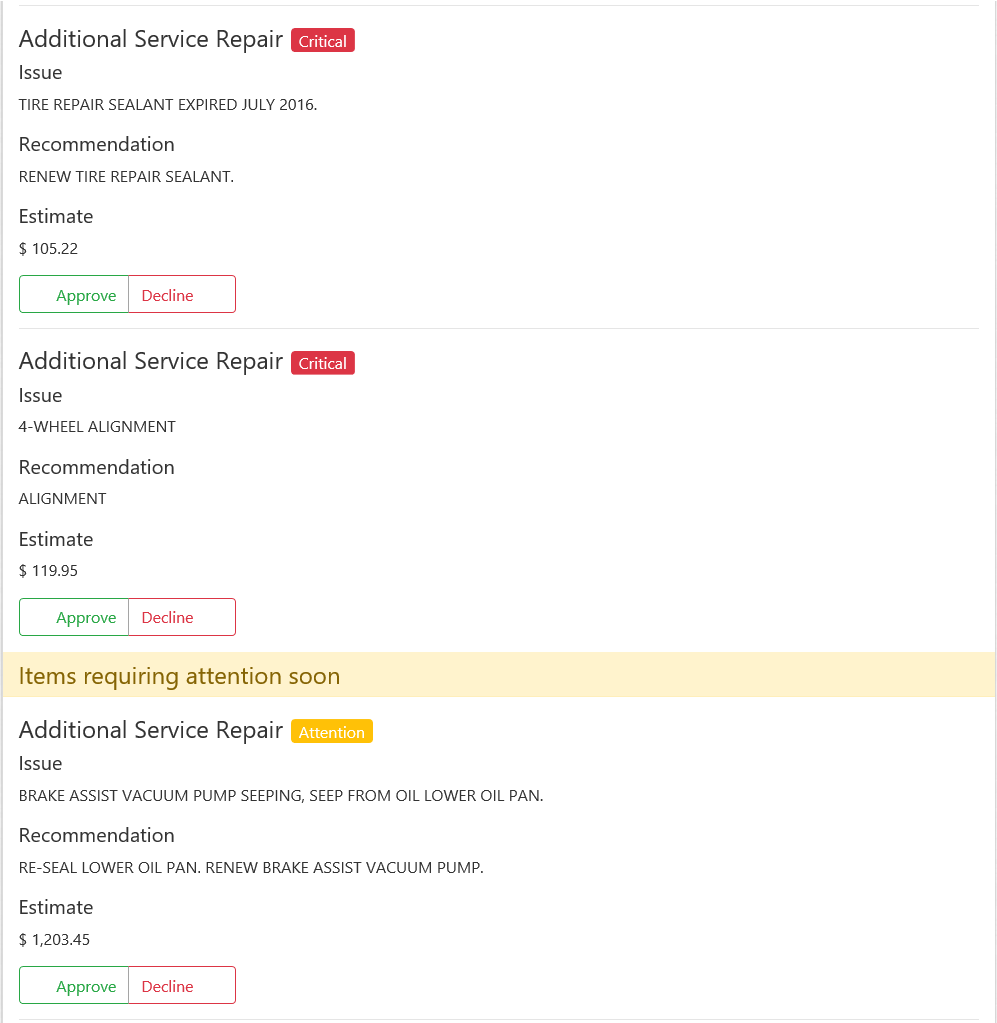The image size is (997, 1023).
Task: Click the tire sealant expired July 2016 issue text
Action: pyautogui.click(x=167, y=105)
